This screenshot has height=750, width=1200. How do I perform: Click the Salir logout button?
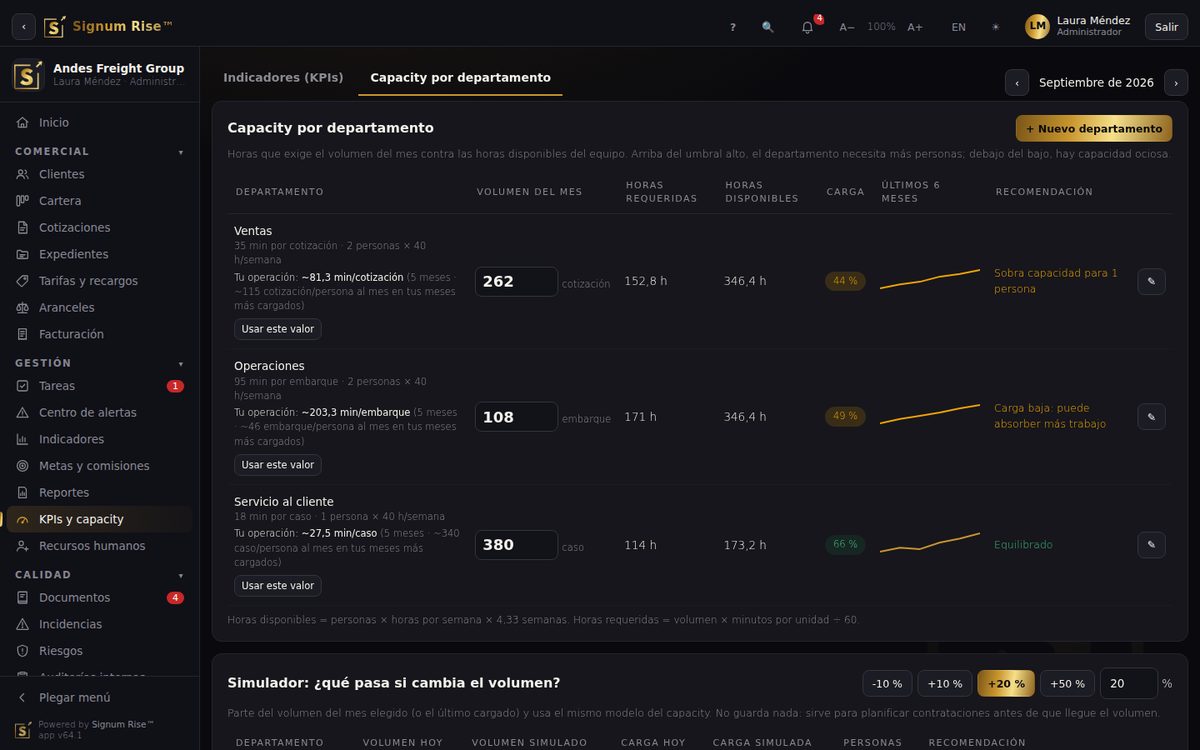1166,27
